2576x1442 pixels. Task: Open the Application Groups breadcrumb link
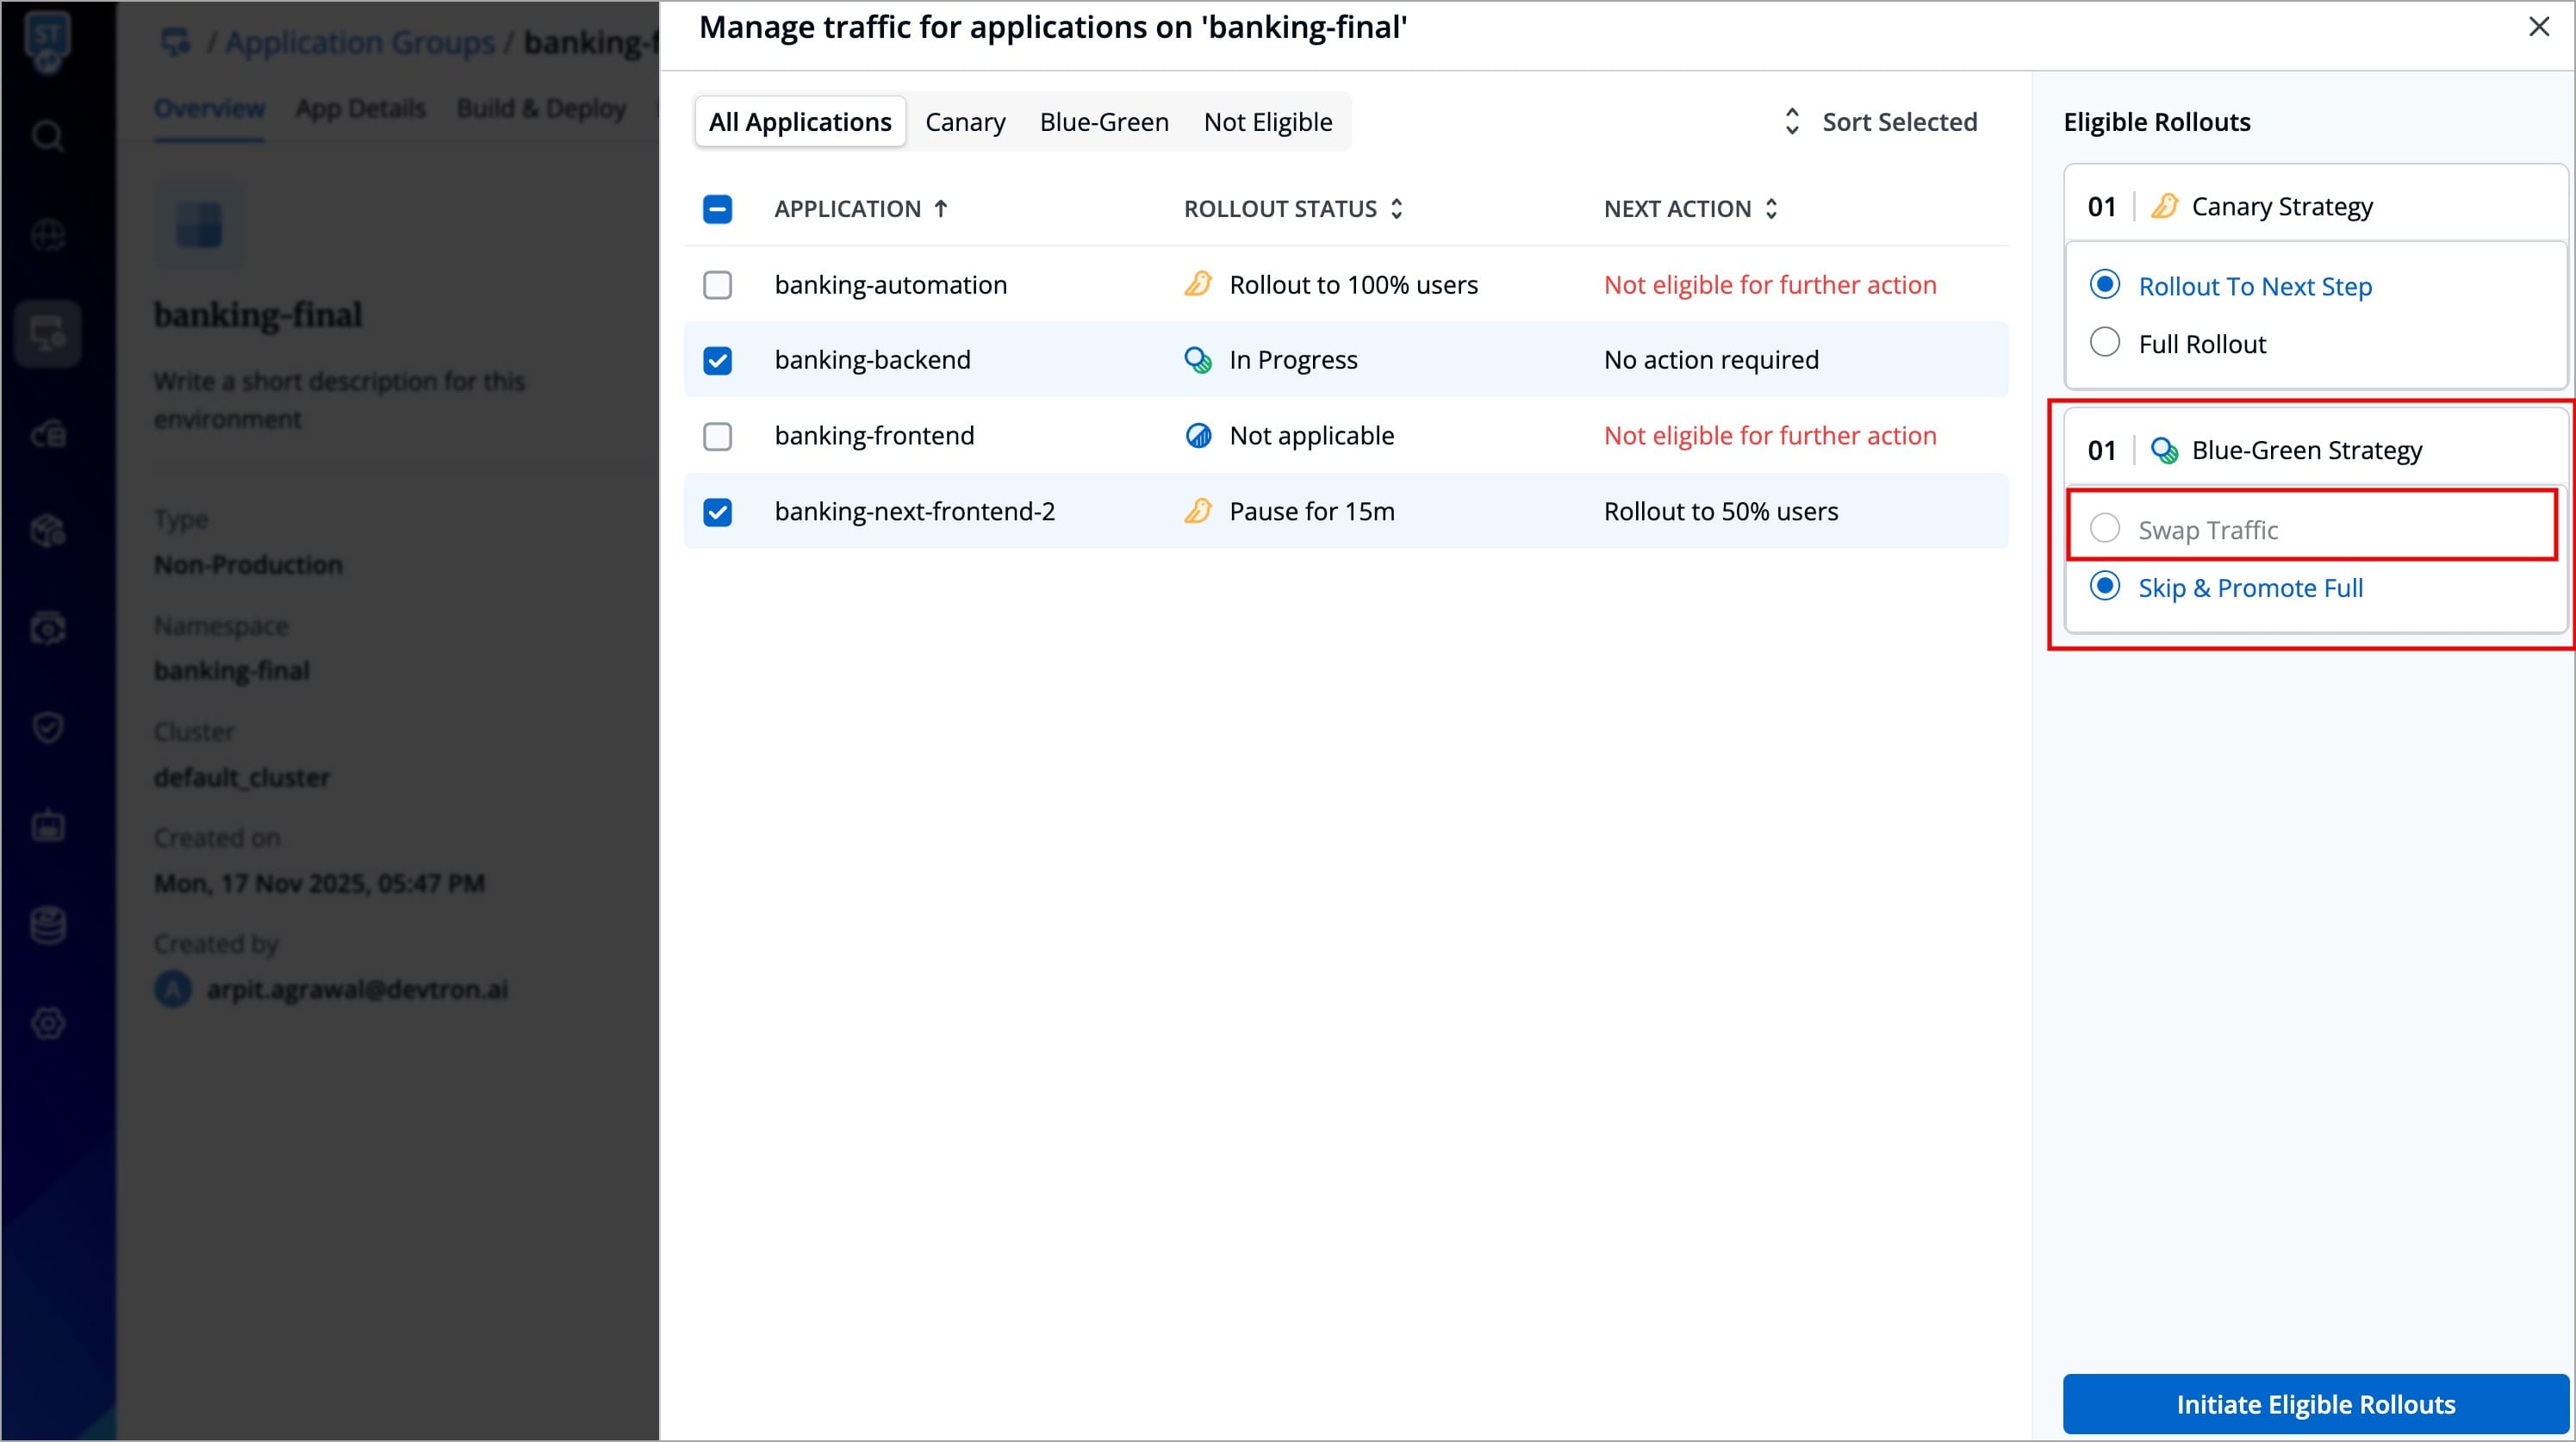coord(360,42)
